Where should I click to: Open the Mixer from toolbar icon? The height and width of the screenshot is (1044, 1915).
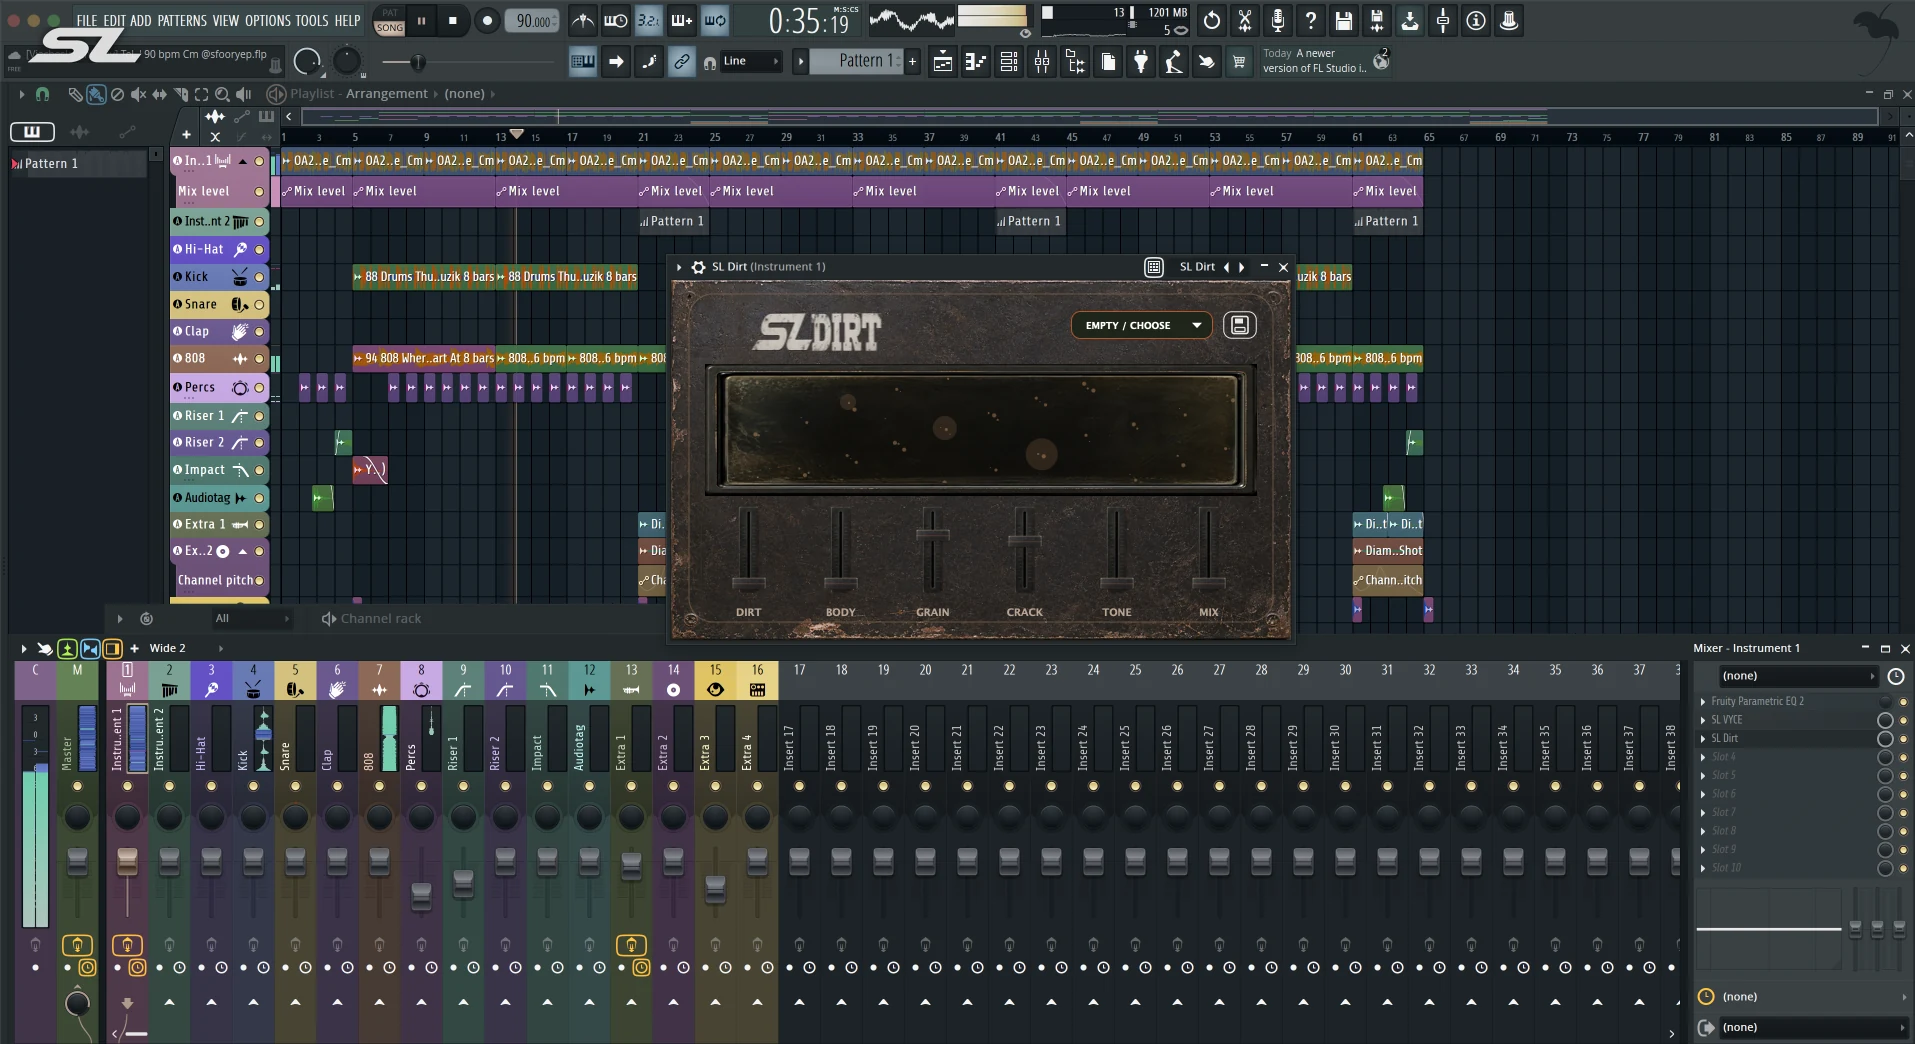(x=1042, y=62)
